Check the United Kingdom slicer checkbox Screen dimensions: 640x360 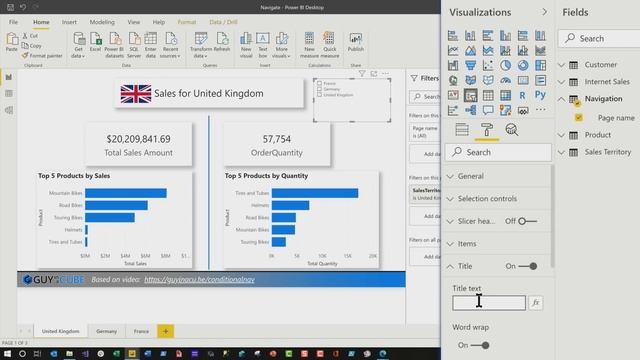coord(320,95)
